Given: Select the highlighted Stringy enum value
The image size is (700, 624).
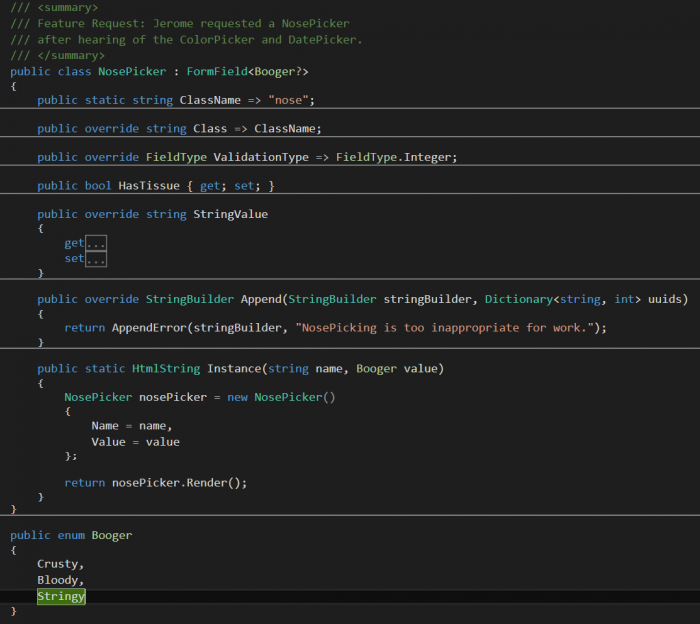Looking at the screenshot, I should (x=61, y=596).
